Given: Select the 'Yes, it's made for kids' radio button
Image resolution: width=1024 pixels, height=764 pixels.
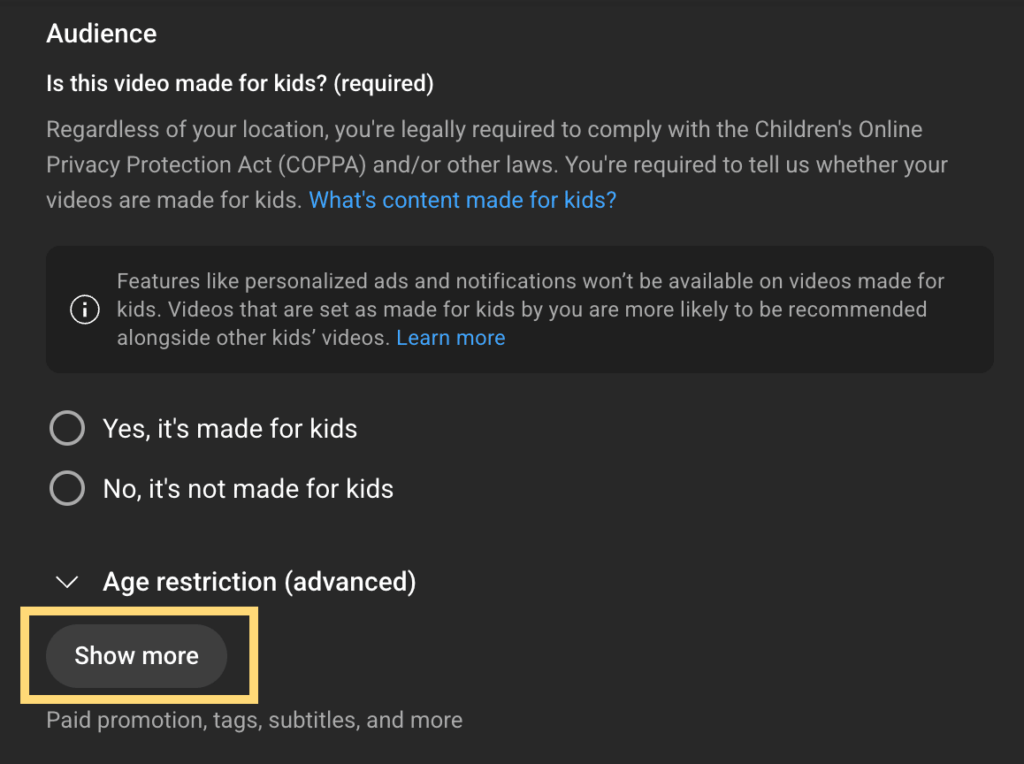Looking at the screenshot, I should click(67, 428).
